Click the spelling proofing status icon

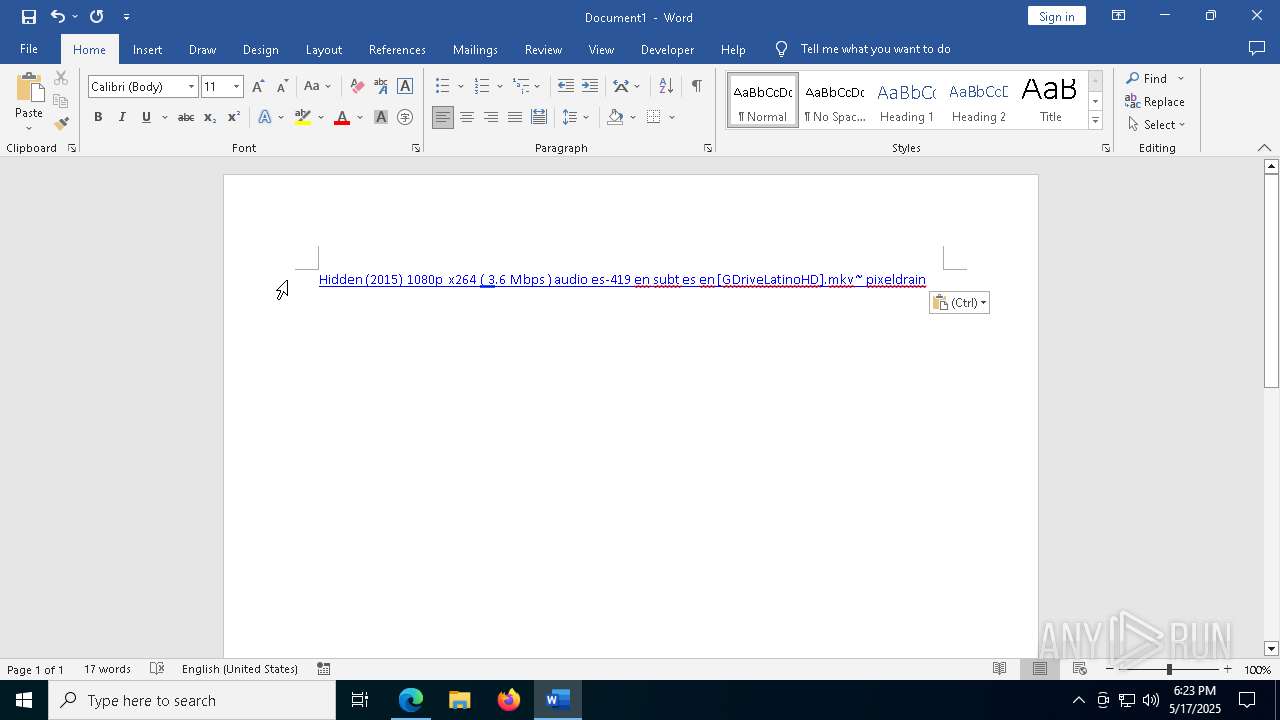click(x=157, y=669)
